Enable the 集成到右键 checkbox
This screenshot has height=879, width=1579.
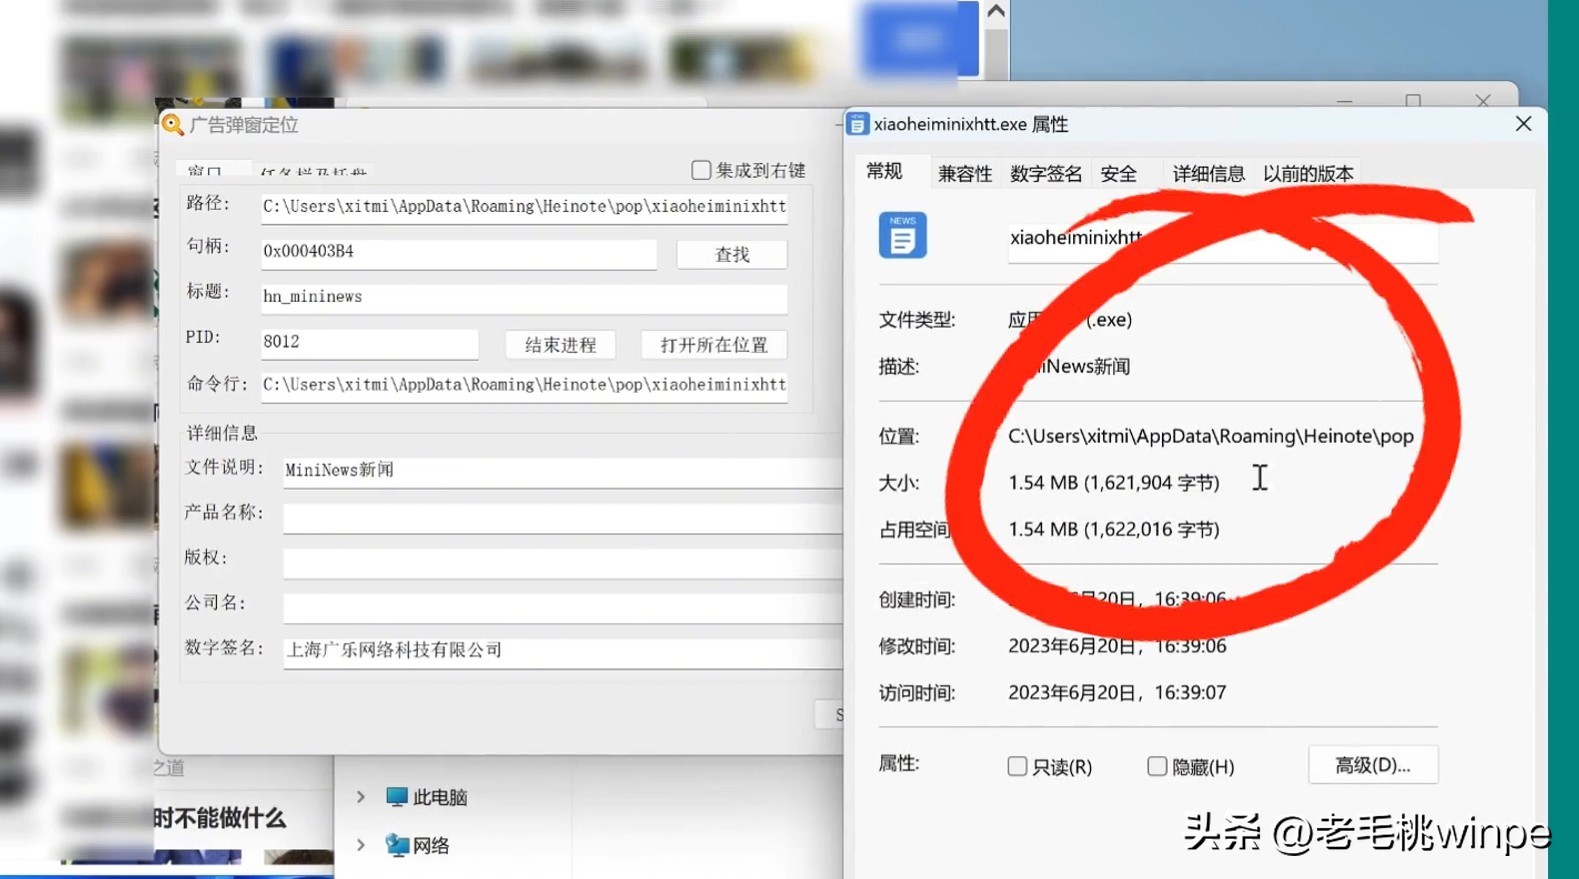pyautogui.click(x=701, y=170)
